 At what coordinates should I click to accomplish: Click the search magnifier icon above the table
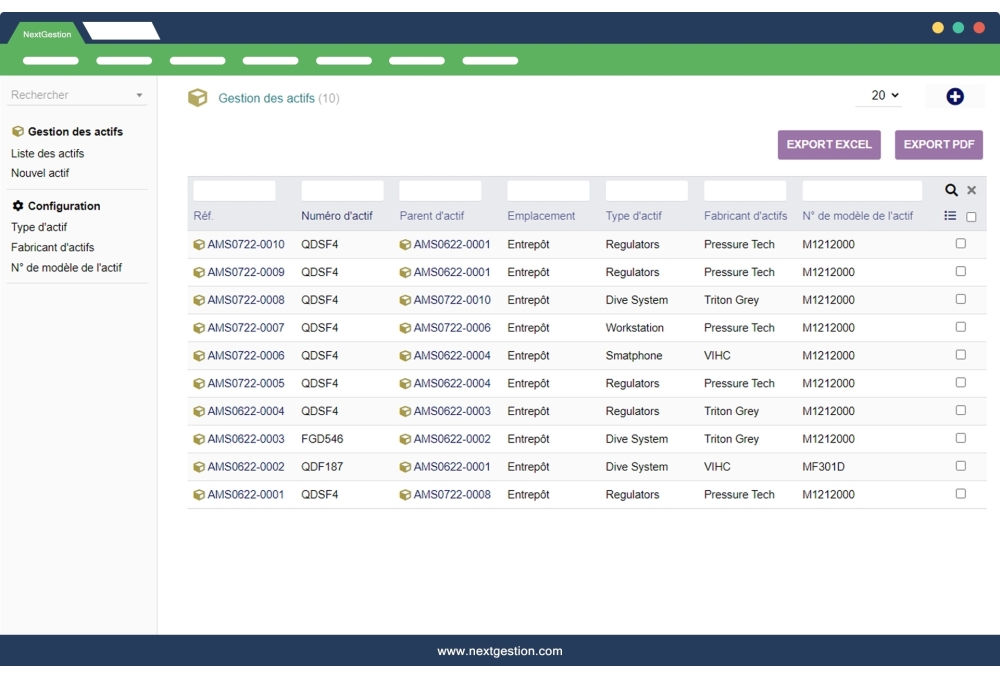pos(948,189)
